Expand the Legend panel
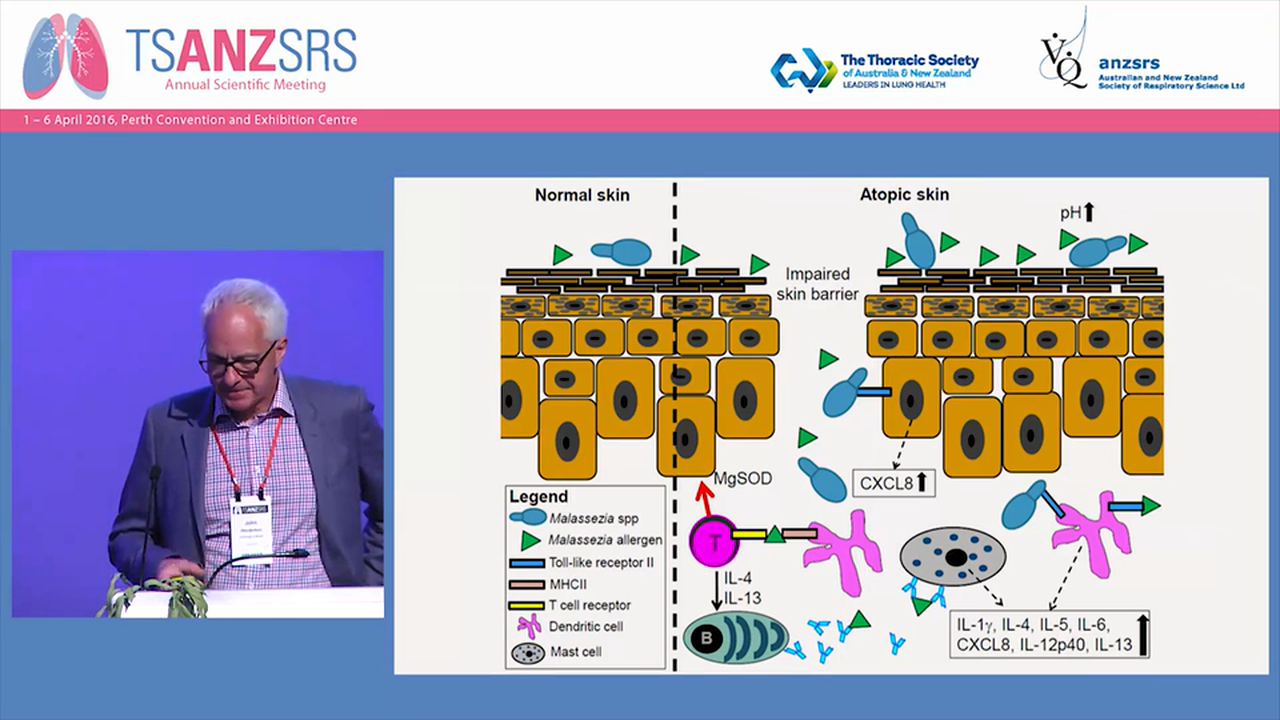 pyautogui.click(x=538, y=496)
